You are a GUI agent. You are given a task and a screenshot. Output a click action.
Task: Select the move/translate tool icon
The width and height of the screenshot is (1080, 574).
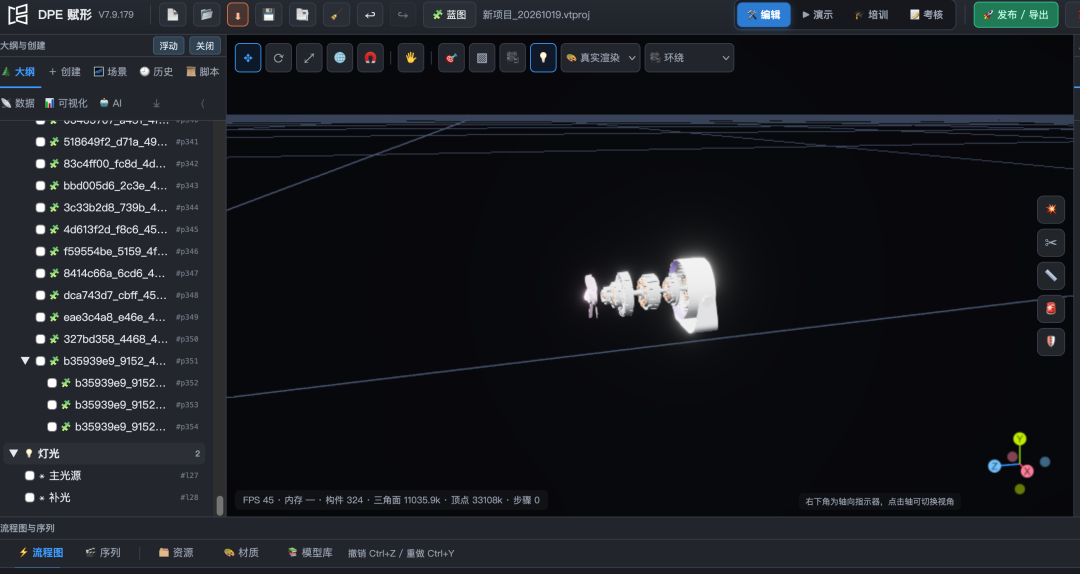click(248, 58)
